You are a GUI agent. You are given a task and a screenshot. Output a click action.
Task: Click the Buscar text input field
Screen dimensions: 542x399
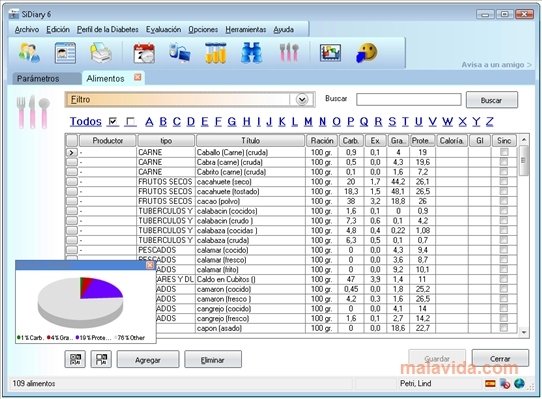[409, 100]
